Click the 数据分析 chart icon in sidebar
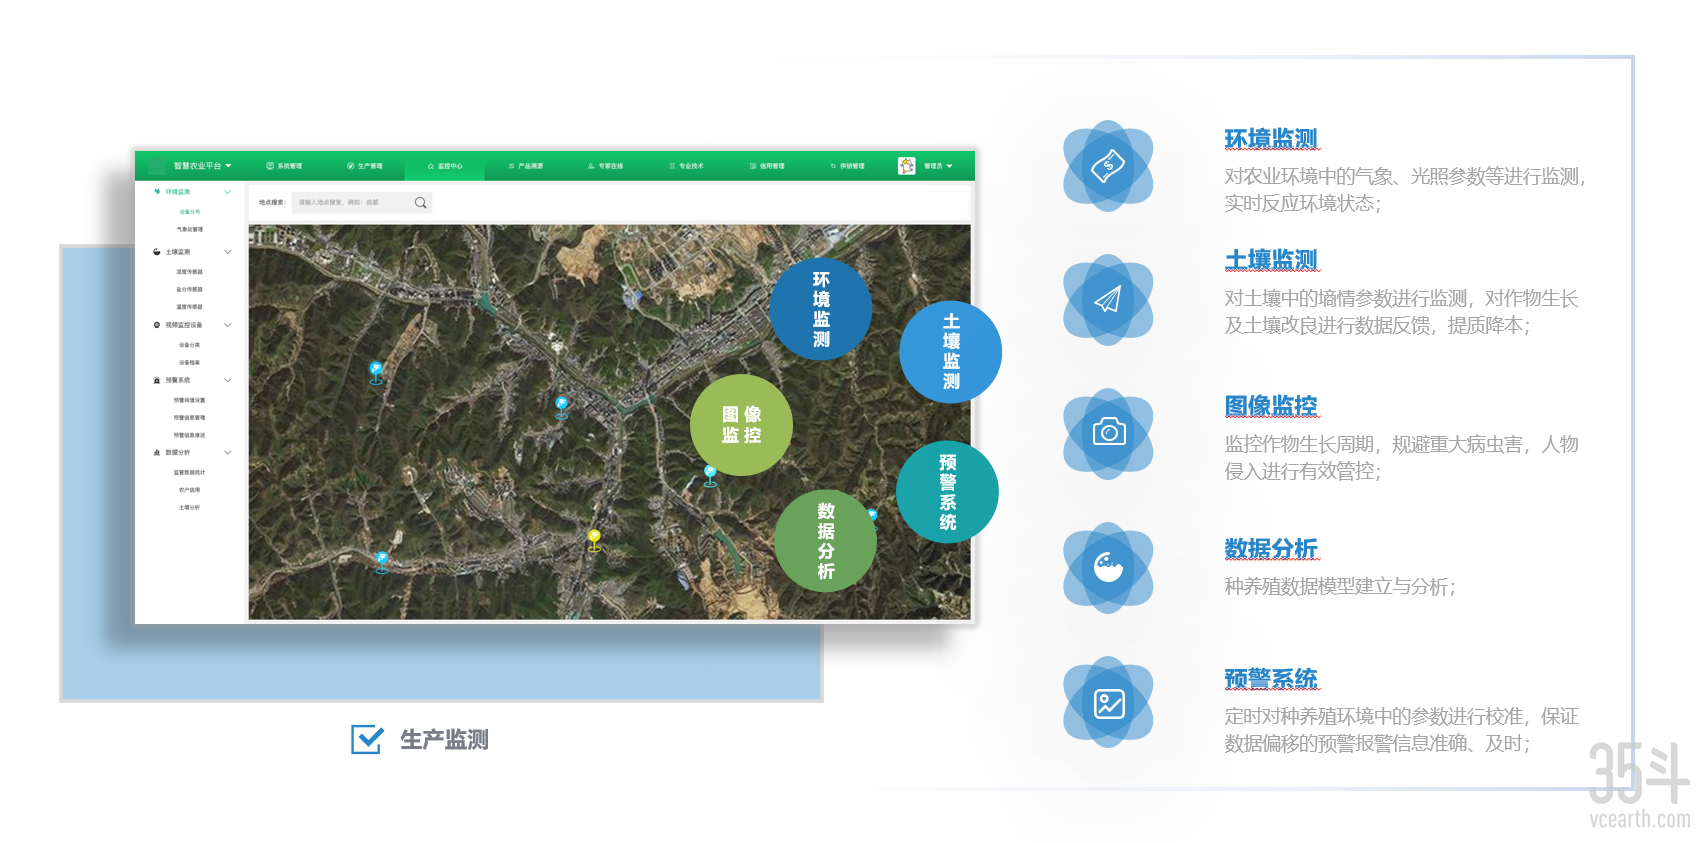 (x=157, y=452)
